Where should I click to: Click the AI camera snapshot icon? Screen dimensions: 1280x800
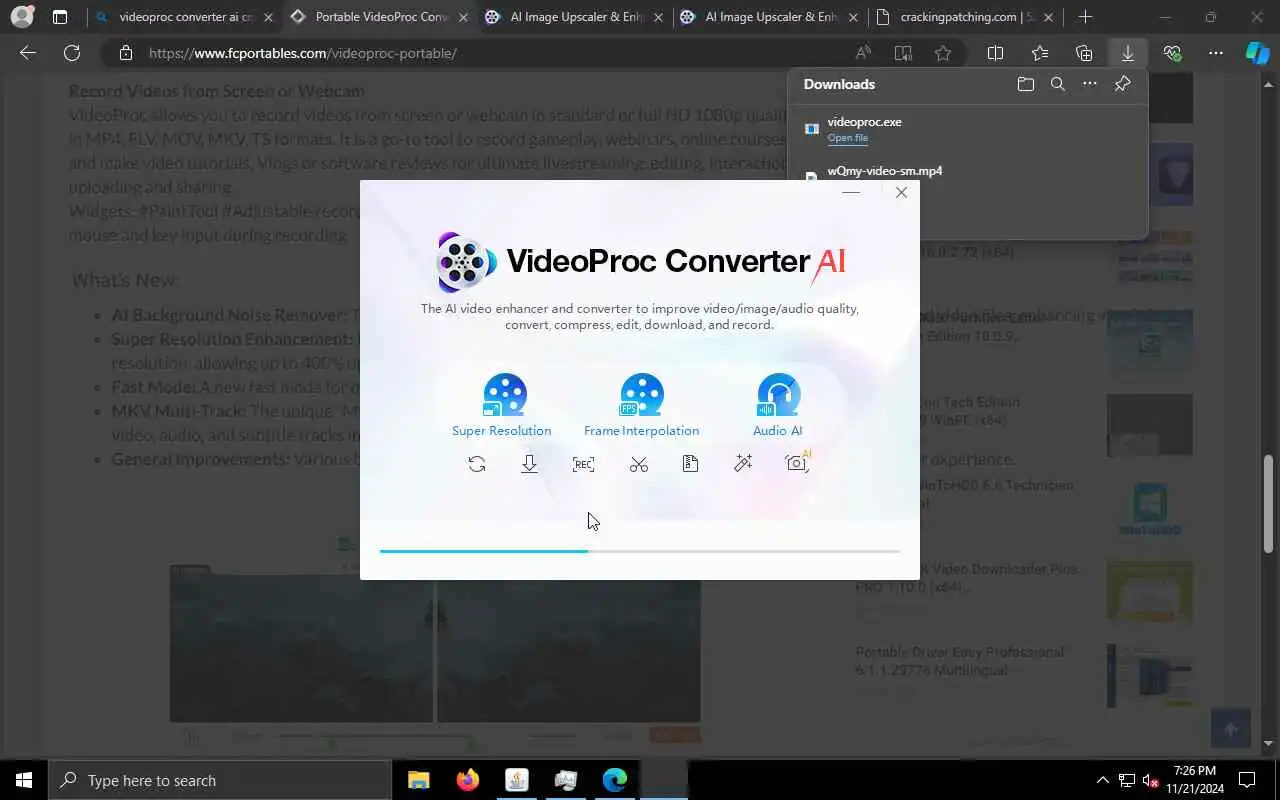[x=798, y=462]
